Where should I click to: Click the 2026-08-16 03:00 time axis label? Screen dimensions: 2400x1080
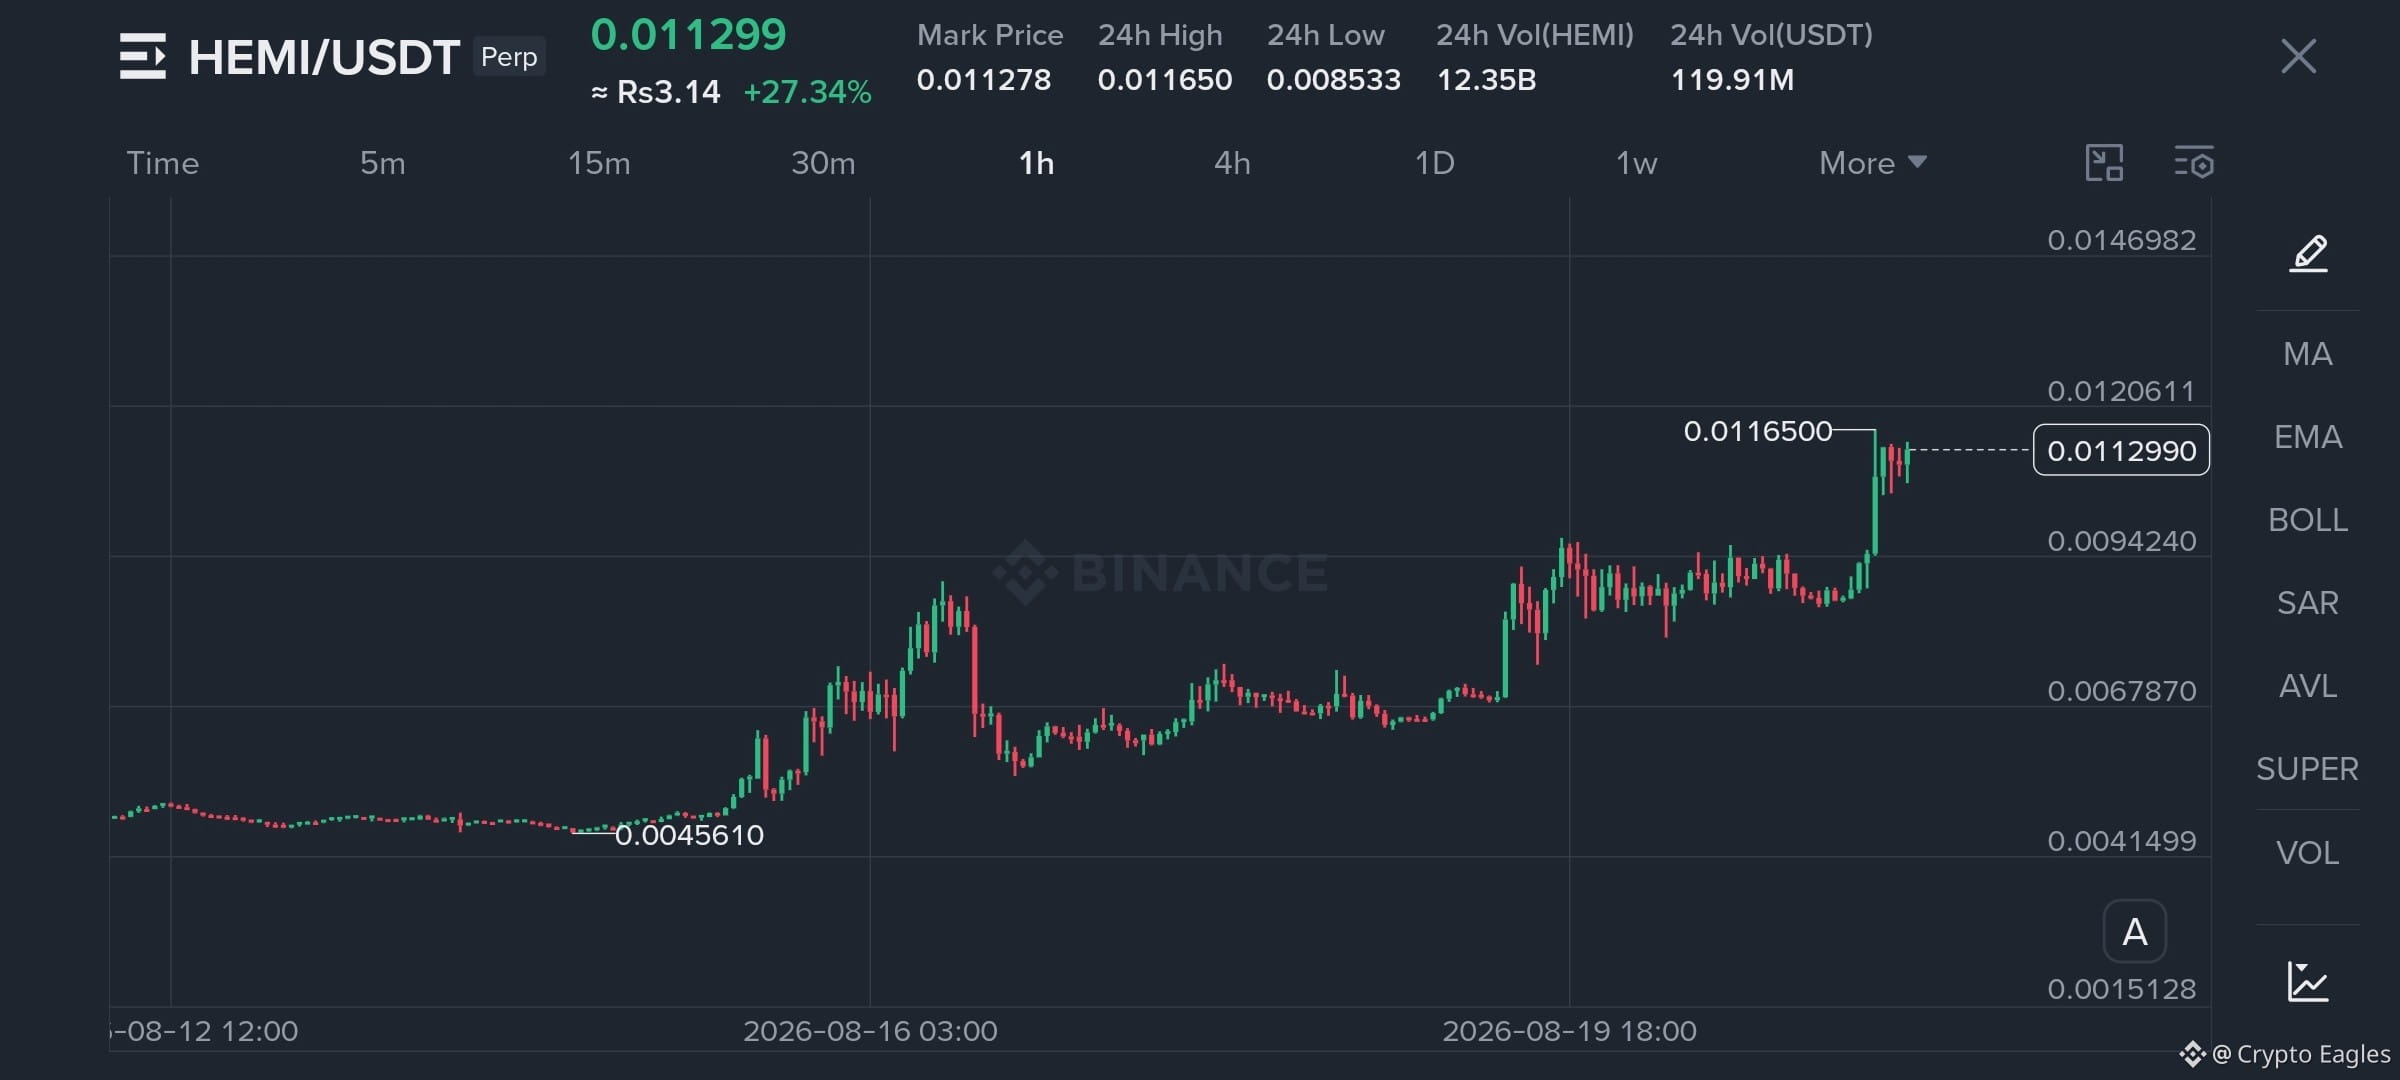pos(870,1031)
